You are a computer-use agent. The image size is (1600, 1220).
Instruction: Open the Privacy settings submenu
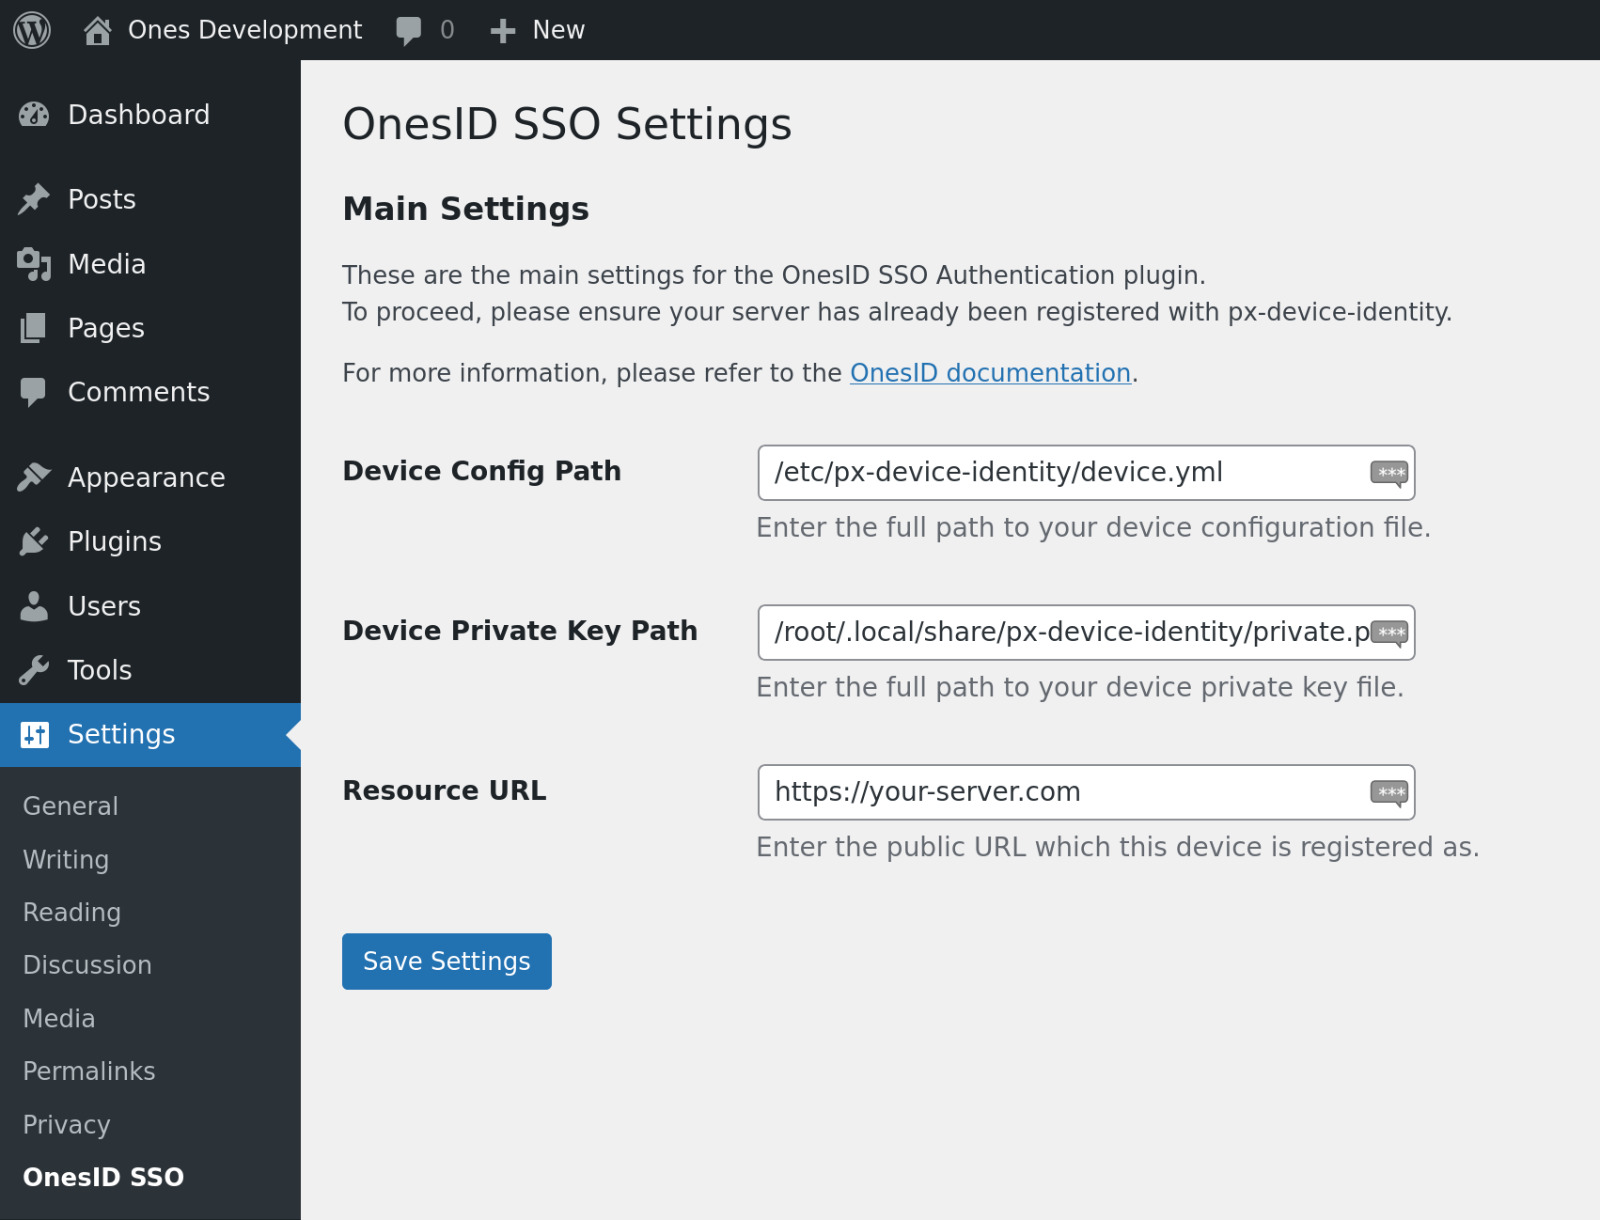66,1125
